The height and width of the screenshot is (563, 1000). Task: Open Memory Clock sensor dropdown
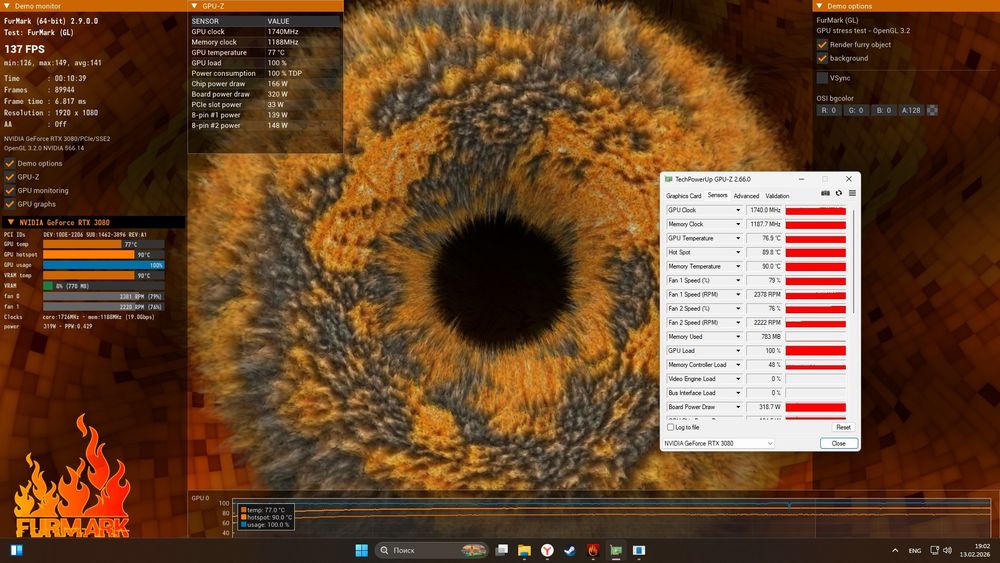click(738, 224)
